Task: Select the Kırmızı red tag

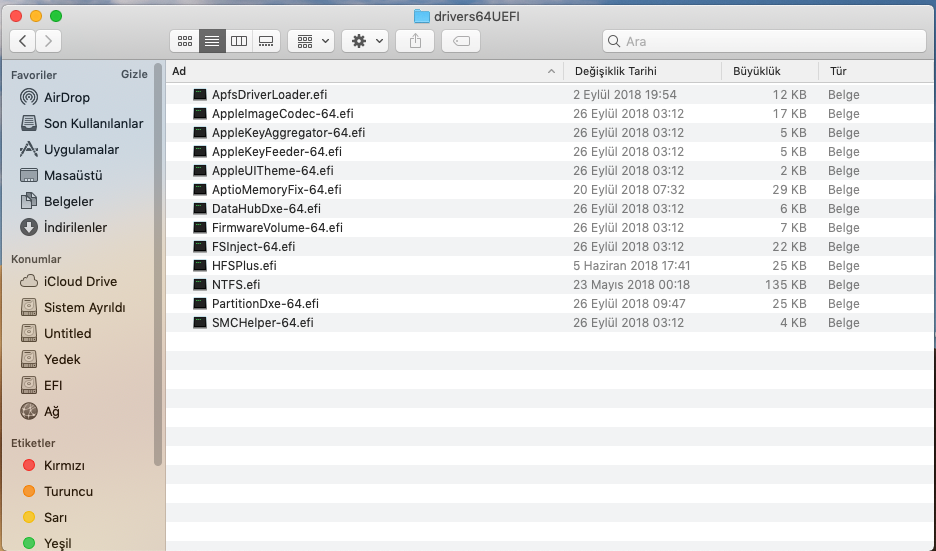Action: 64,466
